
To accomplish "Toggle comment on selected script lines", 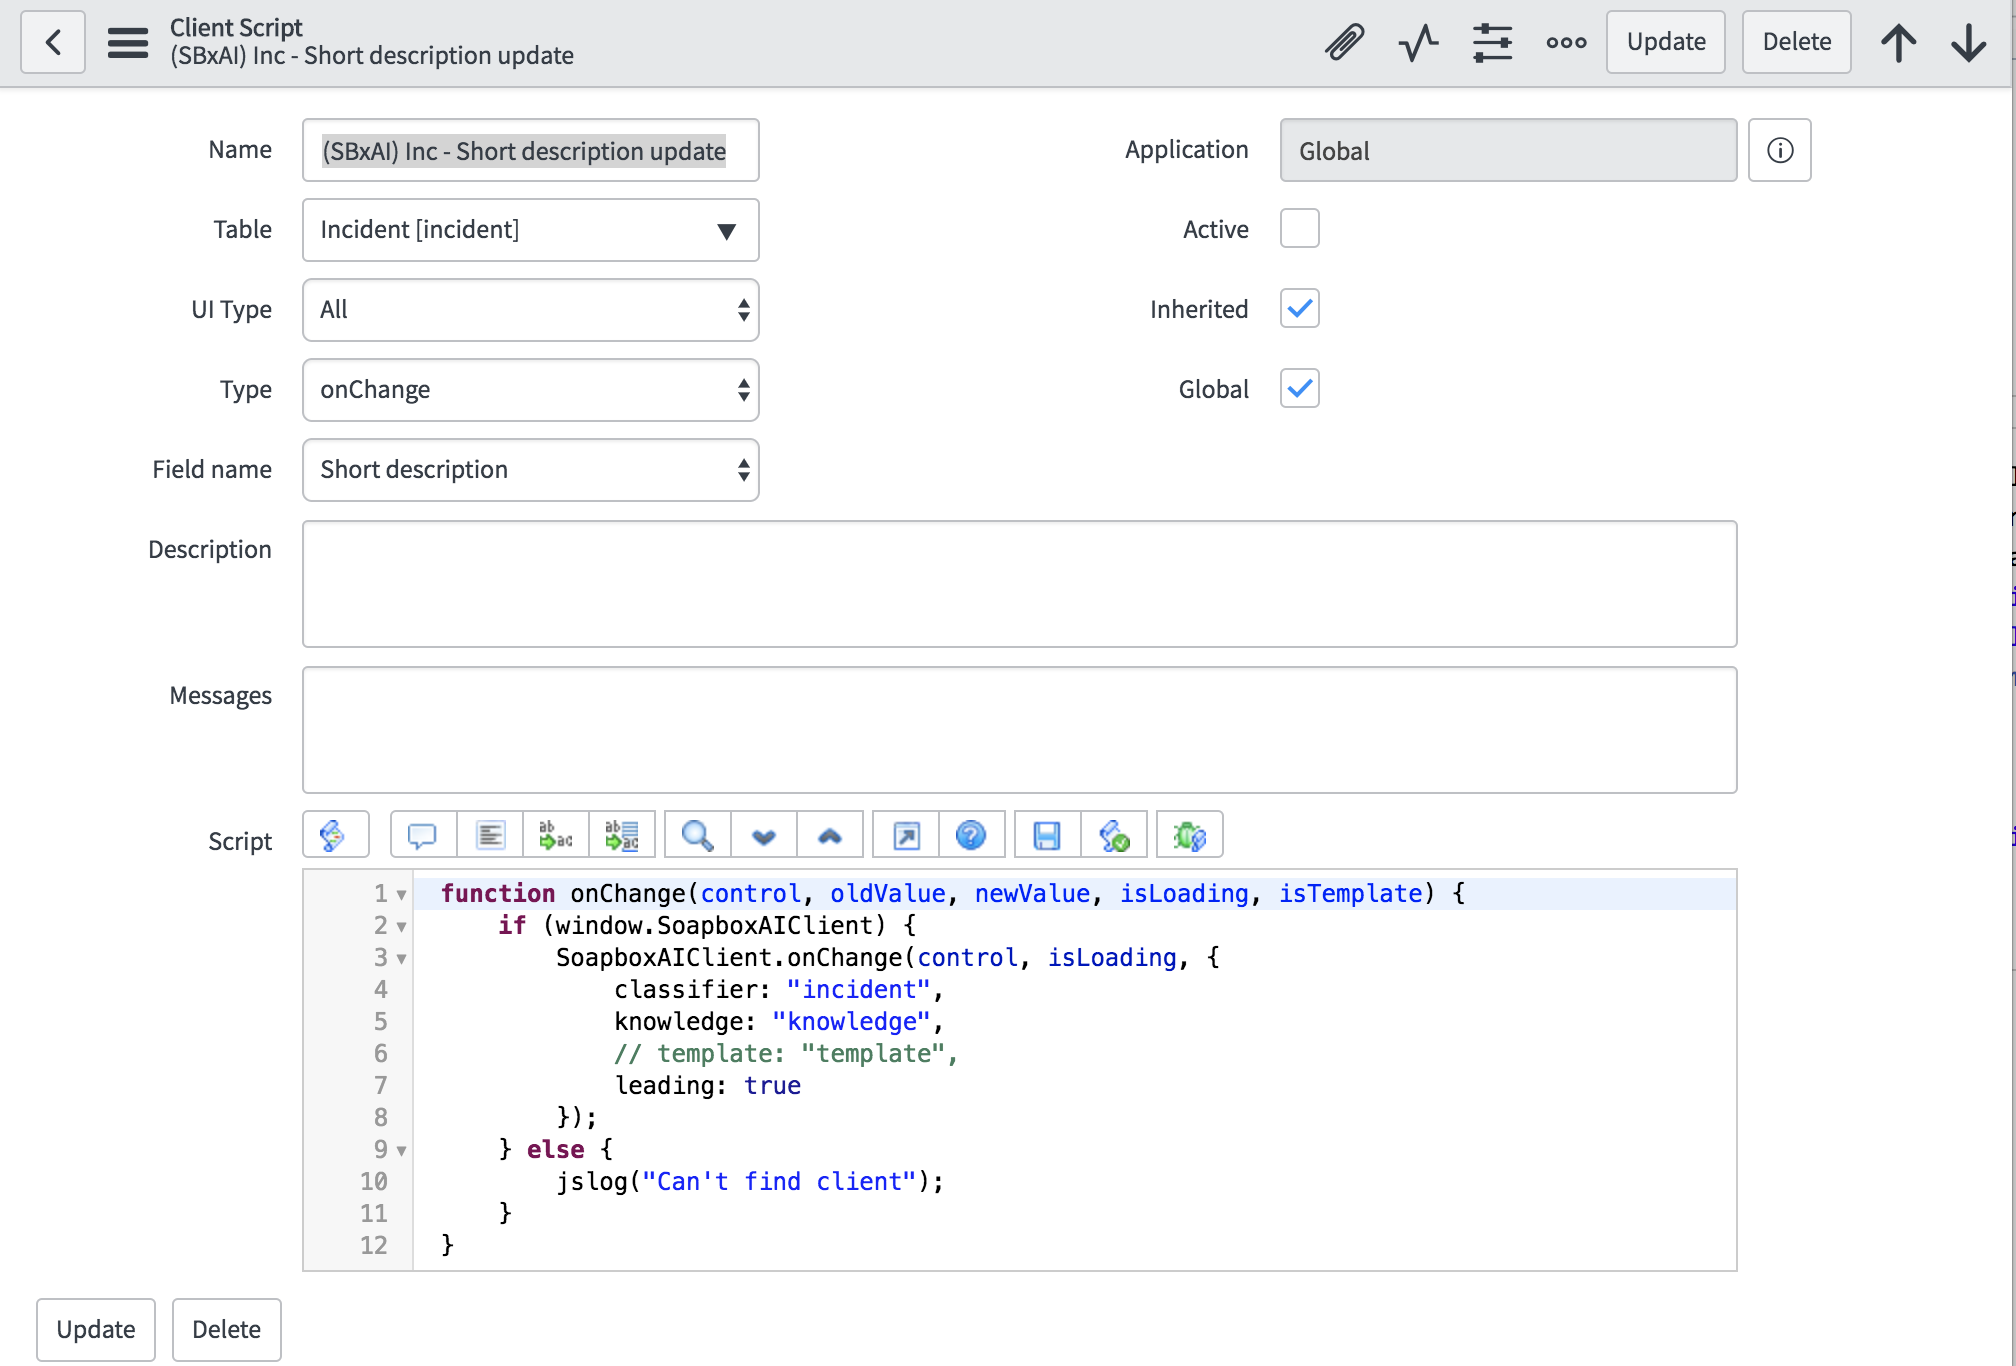I will point(423,835).
